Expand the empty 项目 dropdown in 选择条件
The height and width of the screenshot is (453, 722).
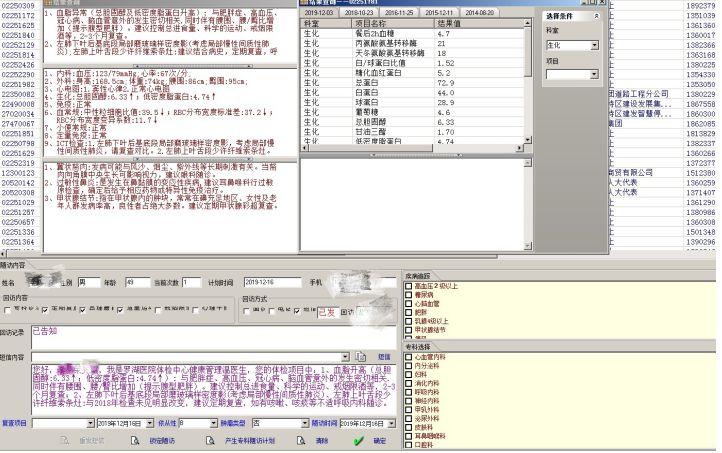594,74
